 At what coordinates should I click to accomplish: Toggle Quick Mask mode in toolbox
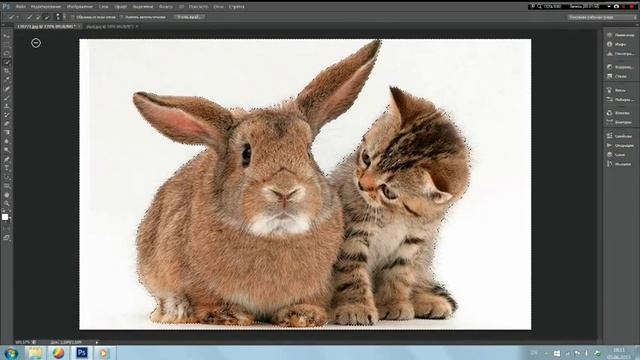point(7,229)
